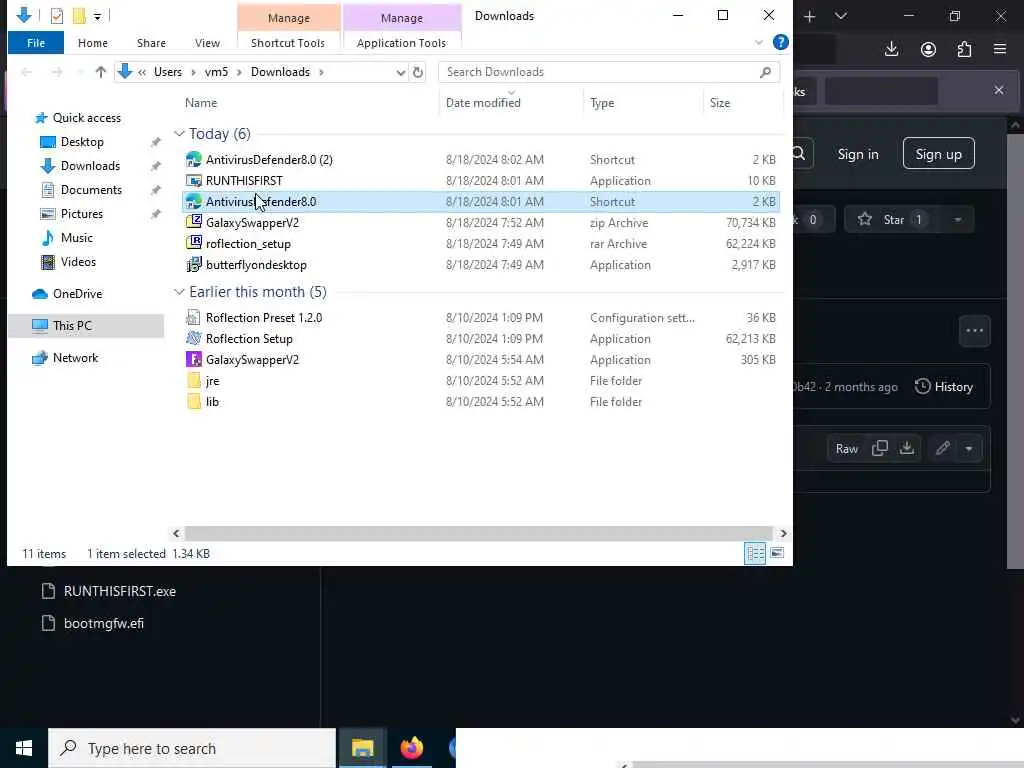Viewport: 1024px width, 768px height.
Task: Sort by Size column header
Action: coord(720,103)
